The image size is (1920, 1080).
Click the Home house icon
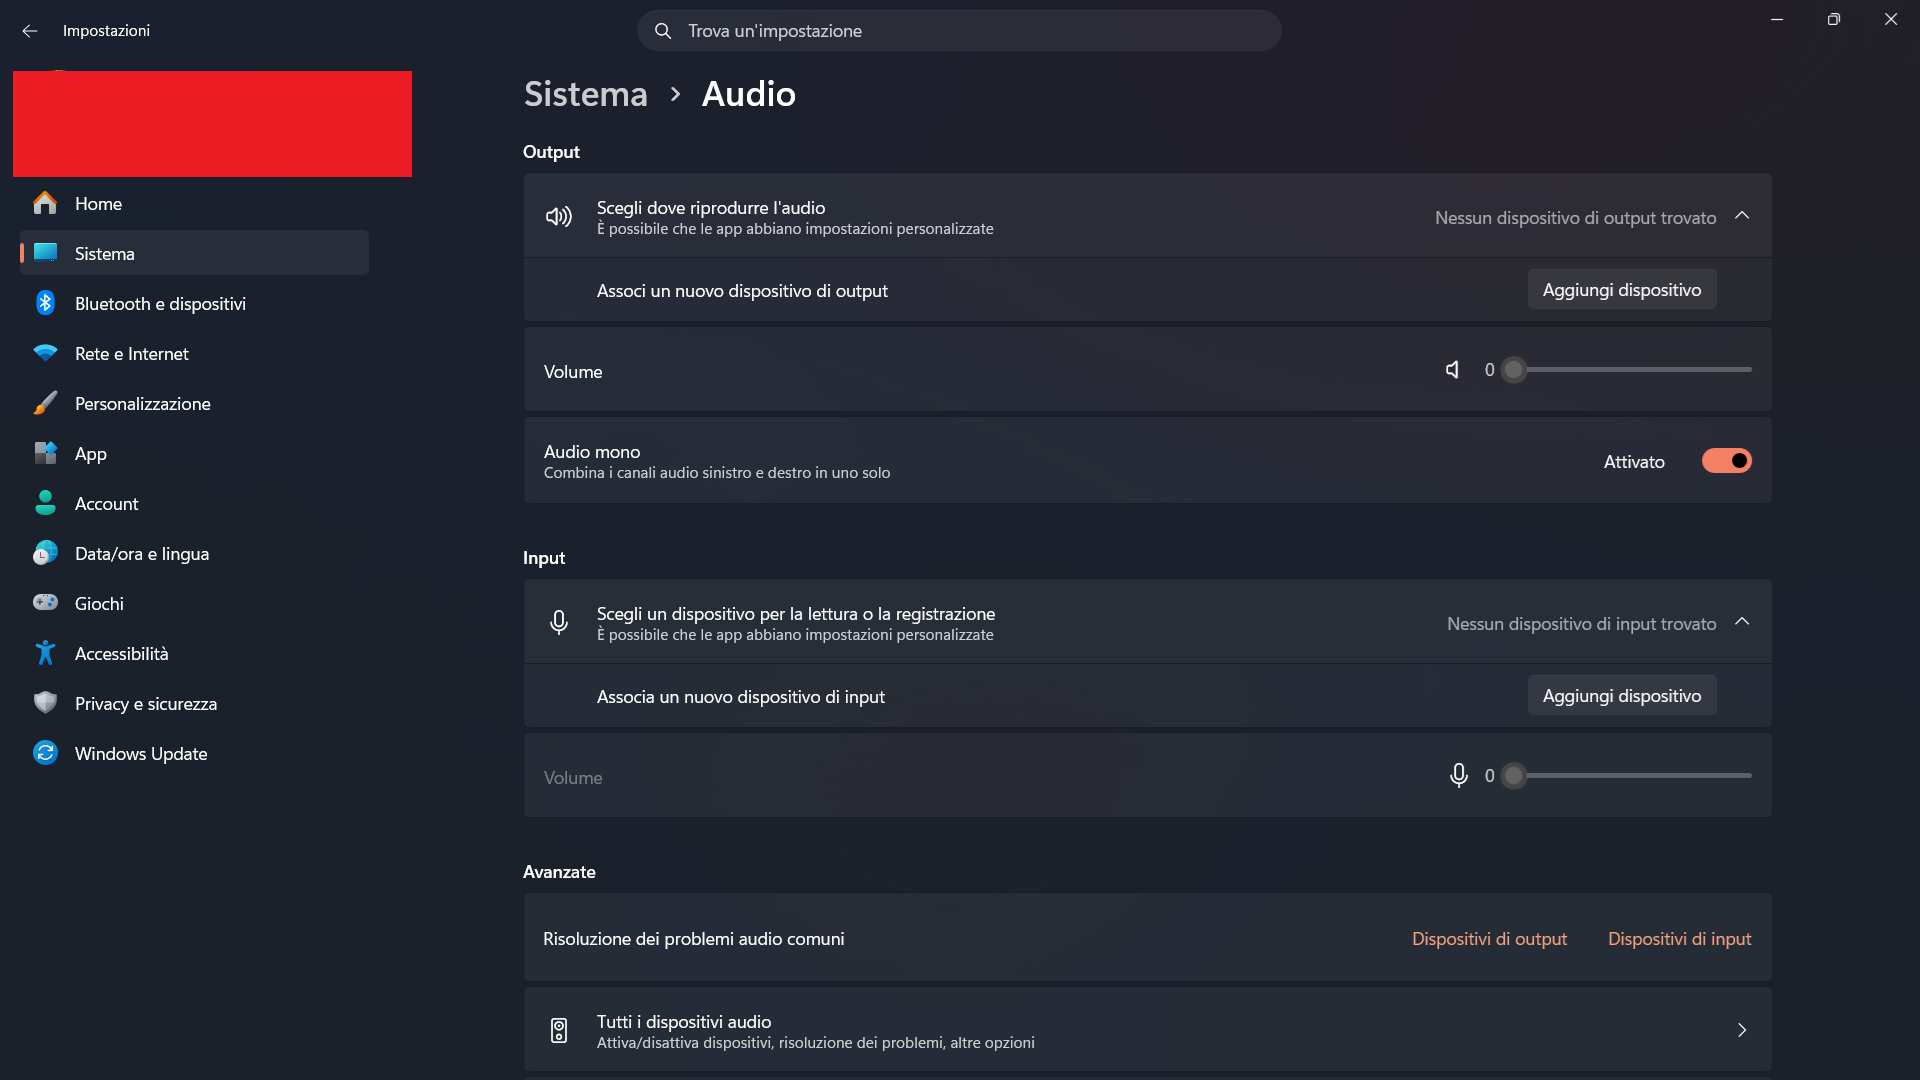(x=45, y=203)
